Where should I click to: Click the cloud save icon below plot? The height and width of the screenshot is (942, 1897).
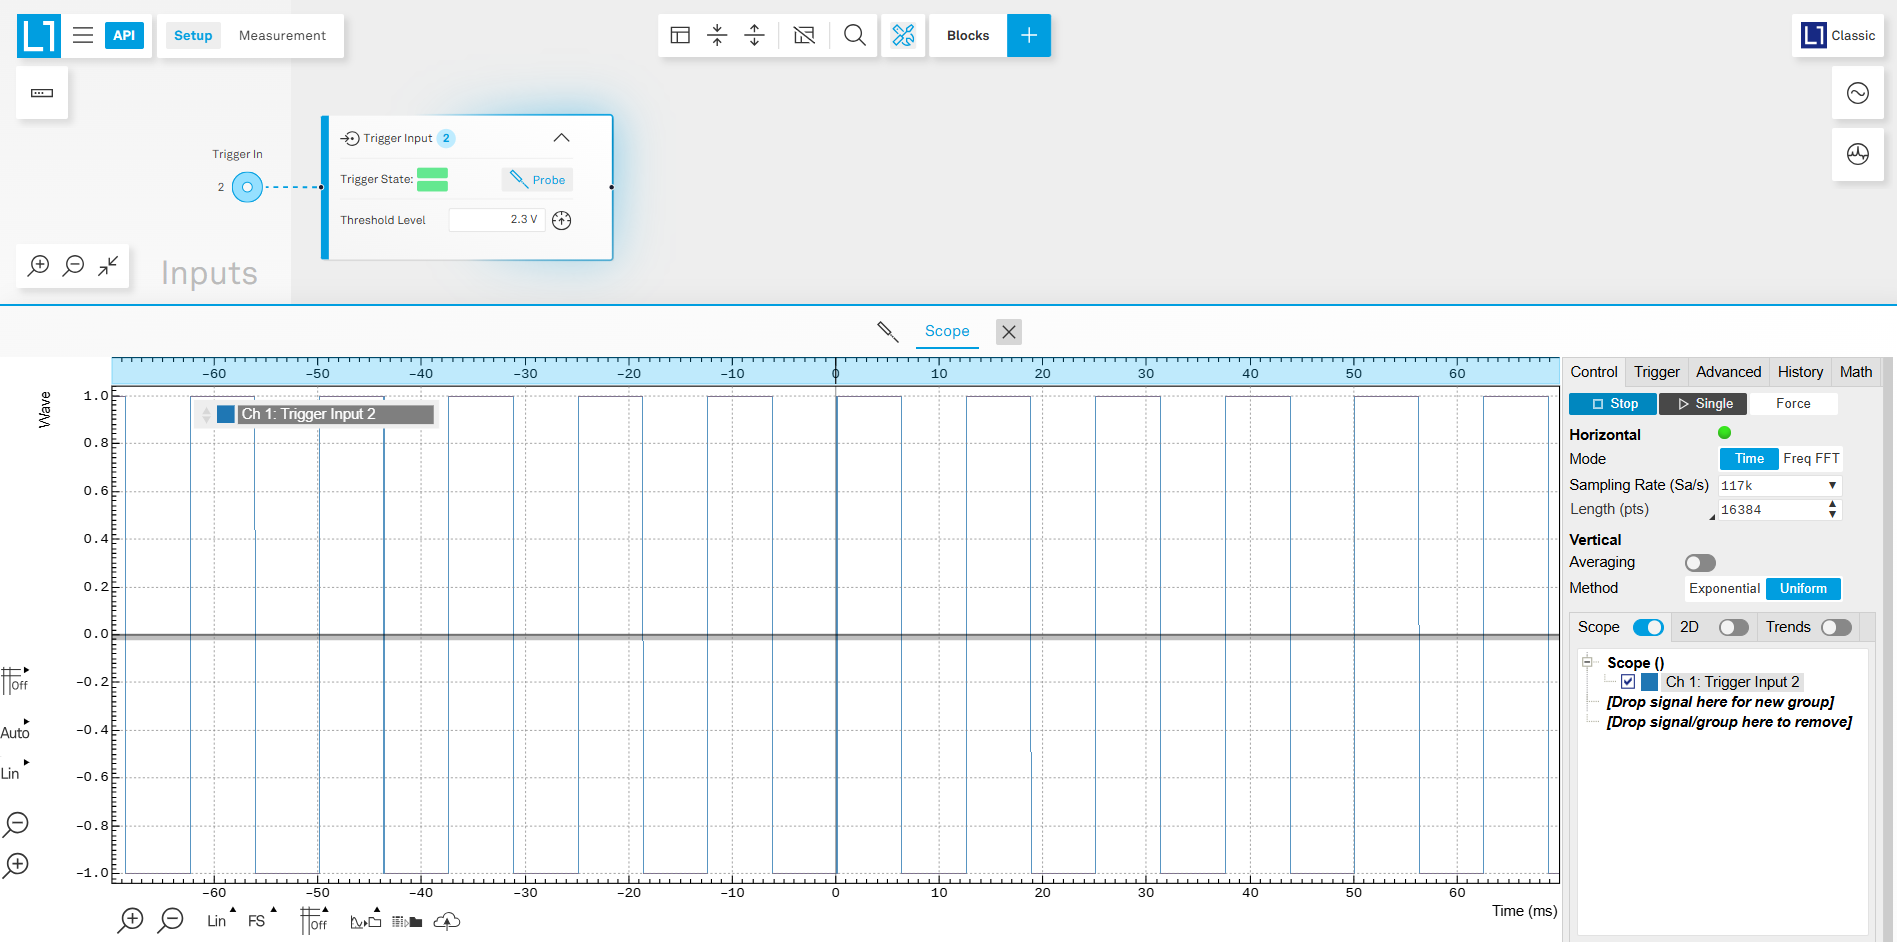446,921
